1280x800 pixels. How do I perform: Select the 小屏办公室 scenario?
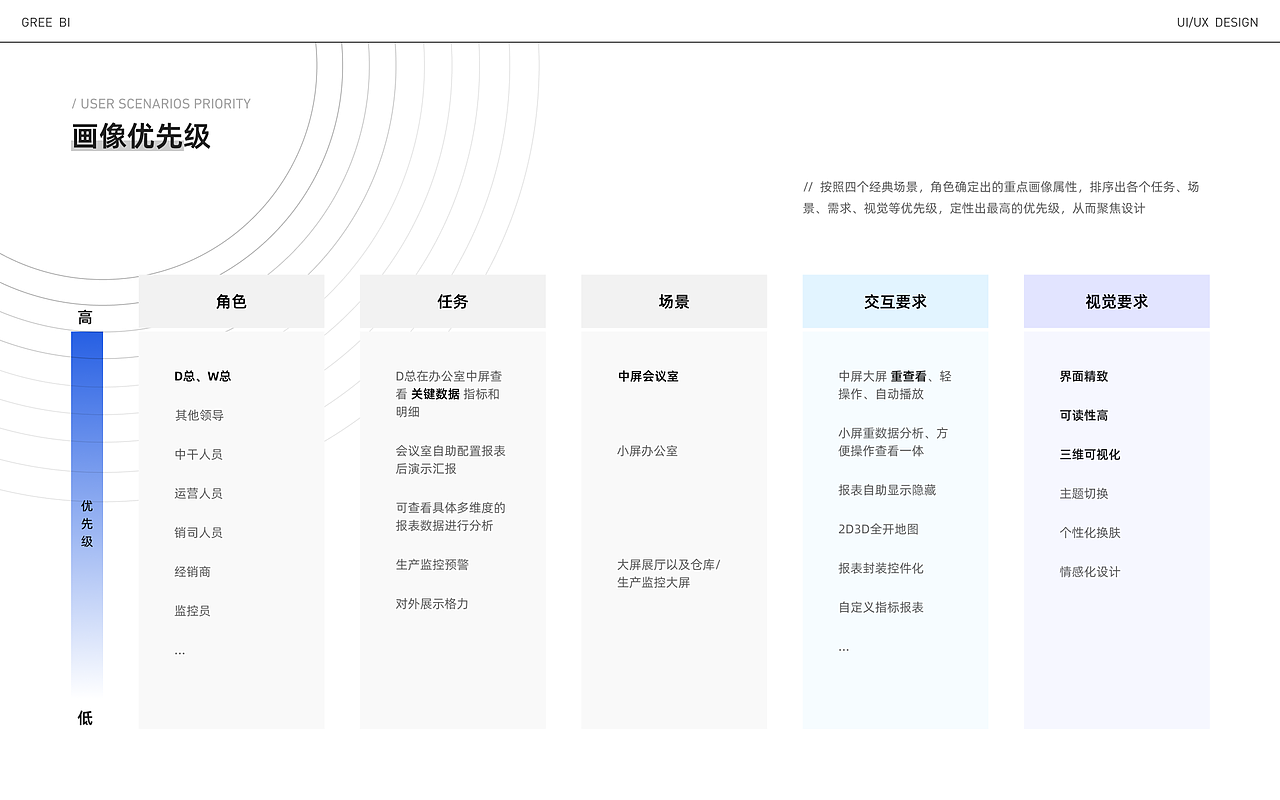(x=646, y=451)
